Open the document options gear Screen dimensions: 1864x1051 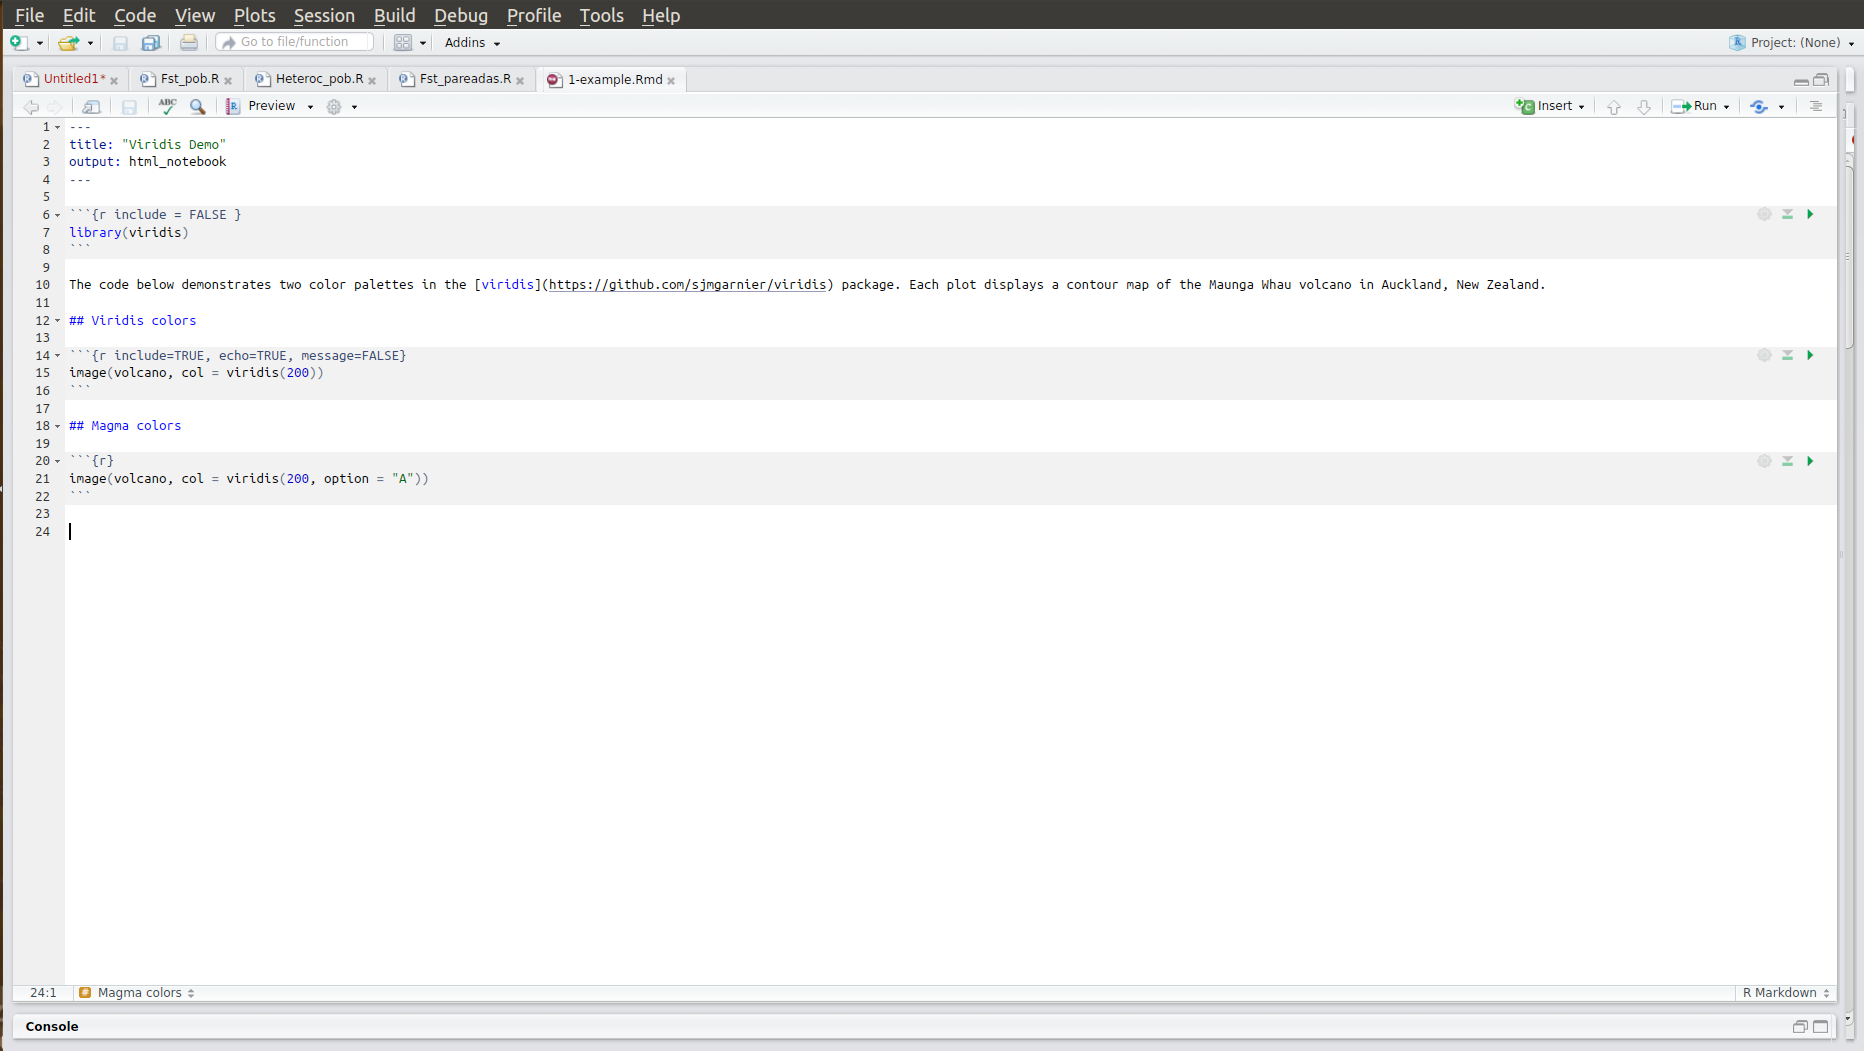[x=334, y=106]
